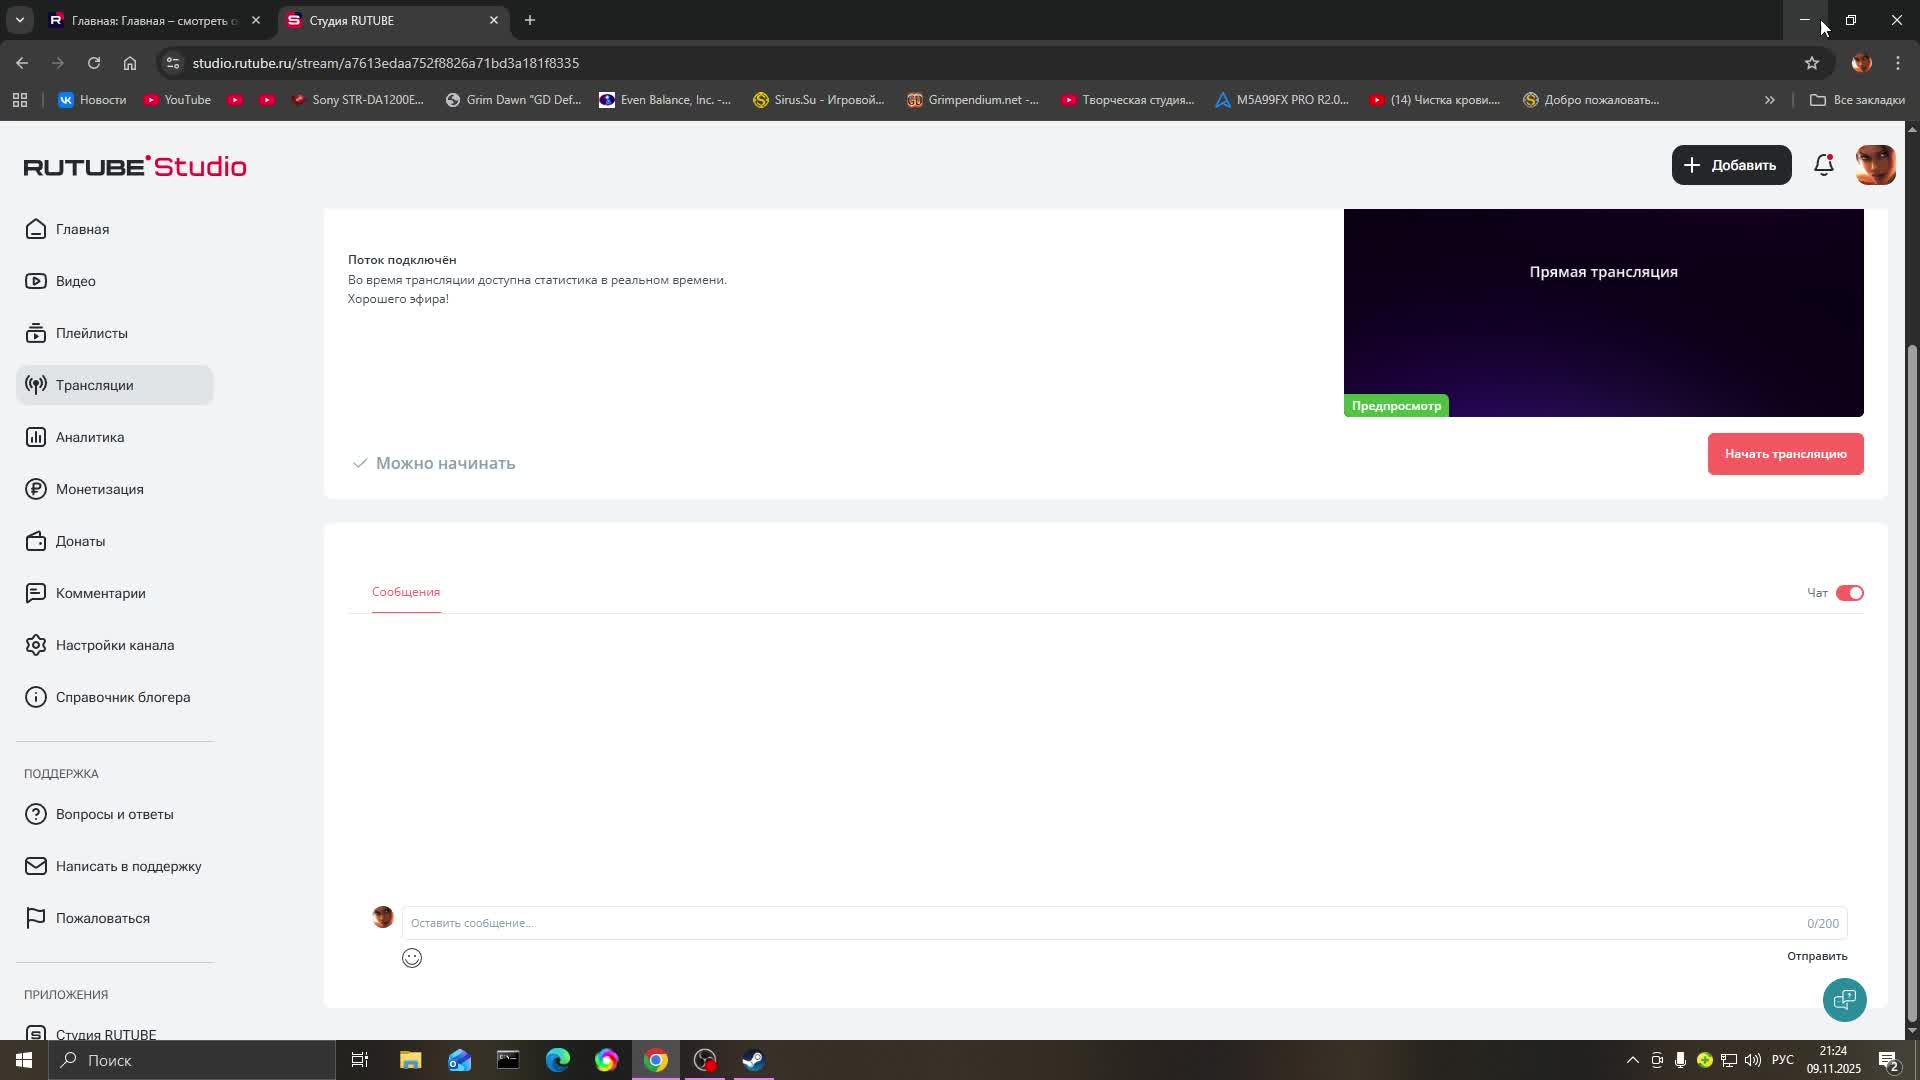The height and width of the screenshot is (1080, 1920).
Task: Open the Донаты wallet section
Action: (80, 541)
